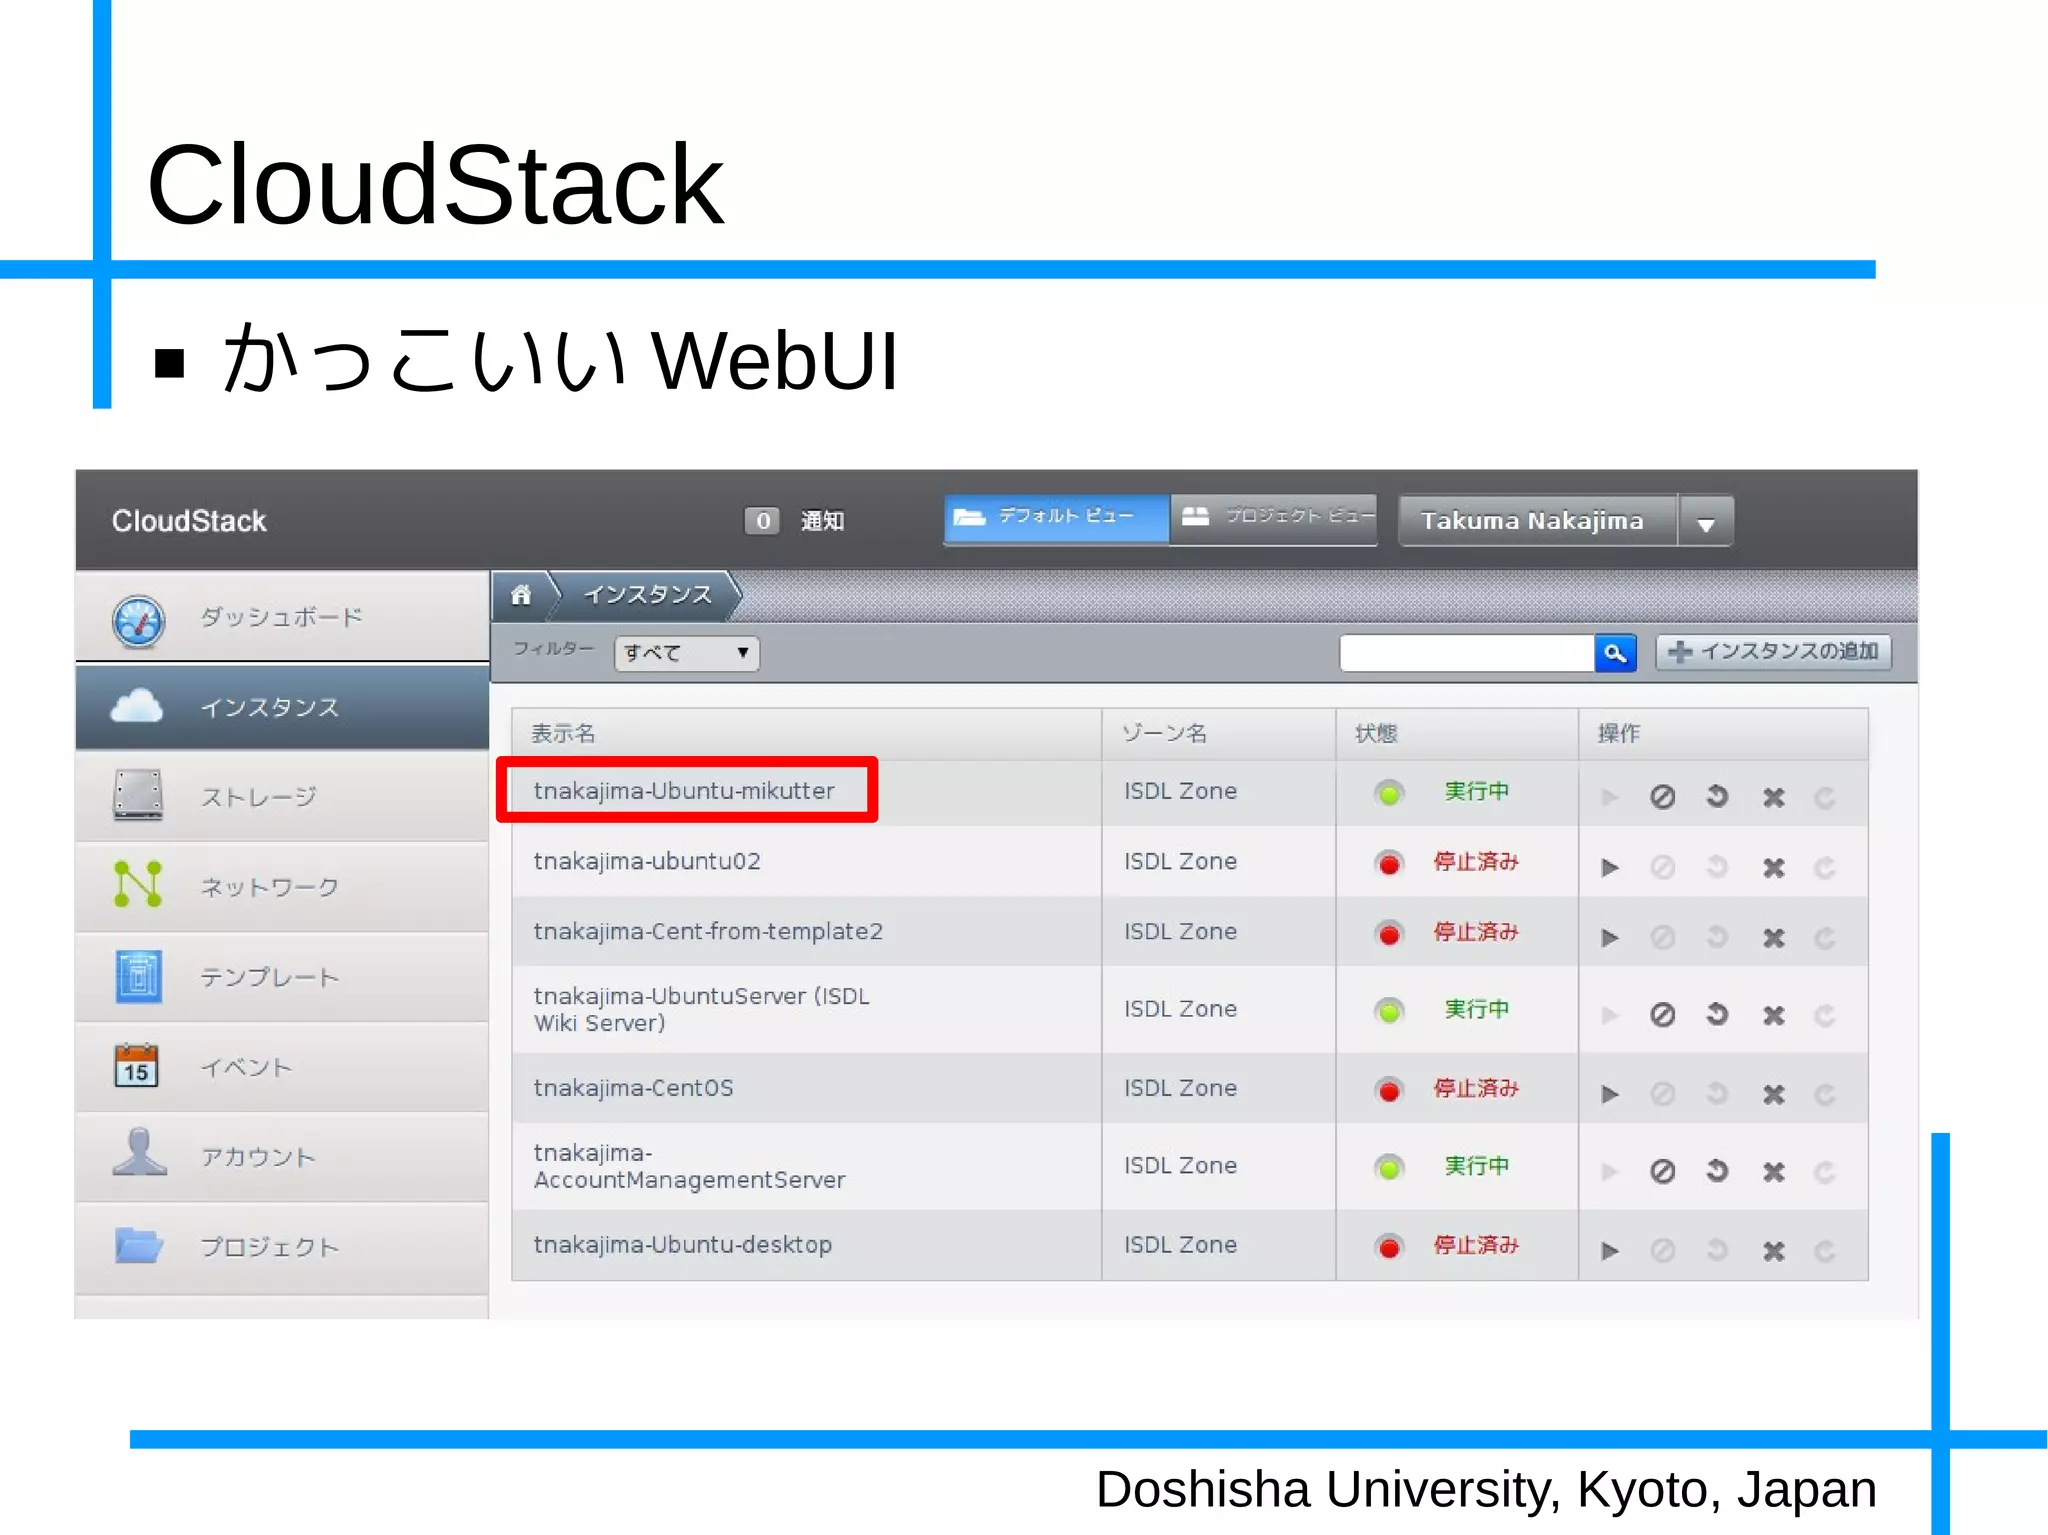The width and height of the screenshot is (2048, 1535).
Task: Click the Takuma Nakajima user button
Action: (1538, 521)
